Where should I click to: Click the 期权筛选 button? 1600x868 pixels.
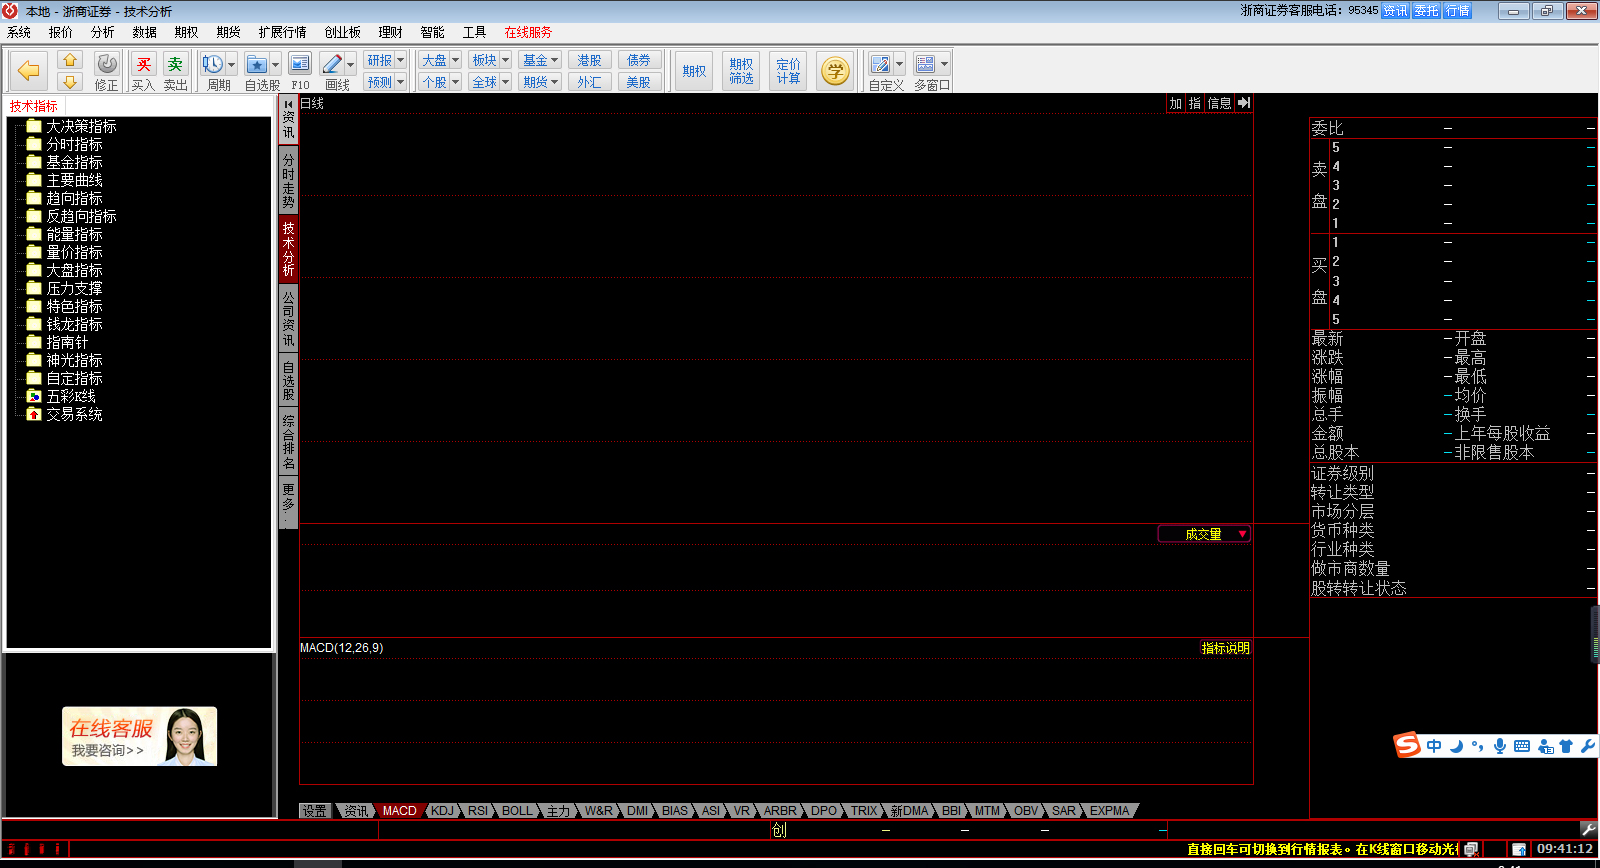click(x=741, y=71)
